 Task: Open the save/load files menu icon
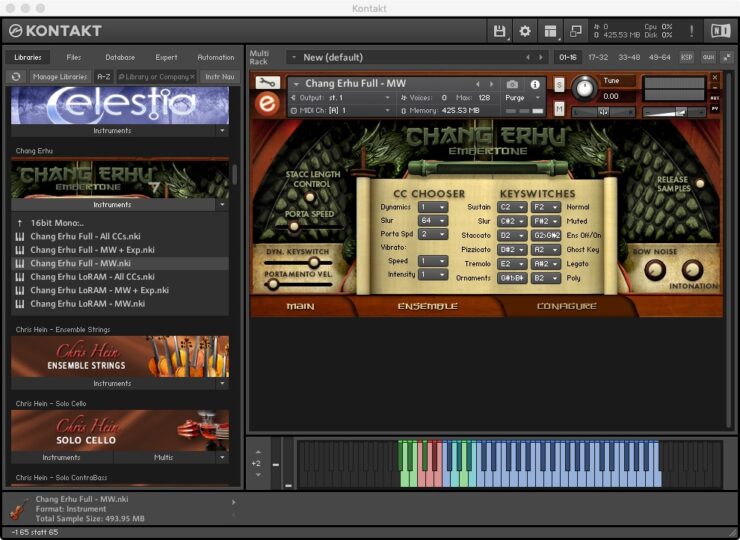pyautogui.click(x=499, y=31)
